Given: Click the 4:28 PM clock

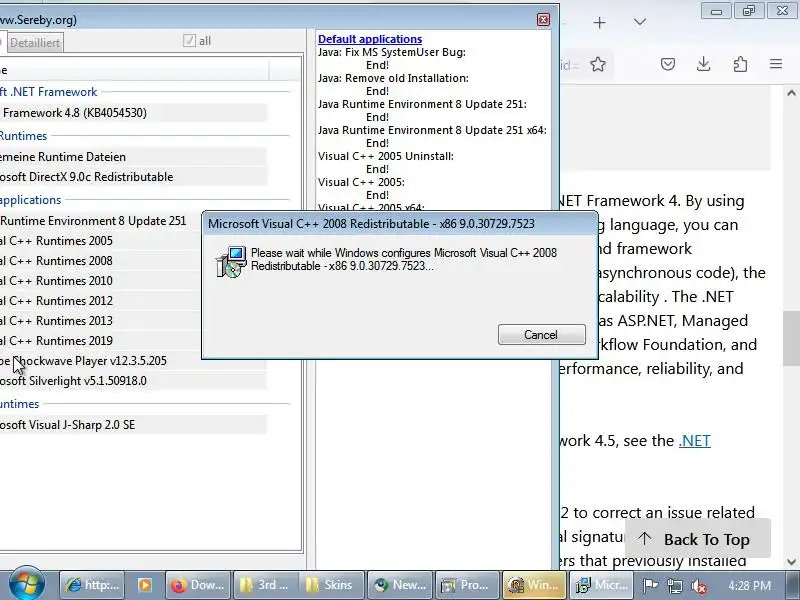Looking at the screenshot, I should click(x=749, y=585).
